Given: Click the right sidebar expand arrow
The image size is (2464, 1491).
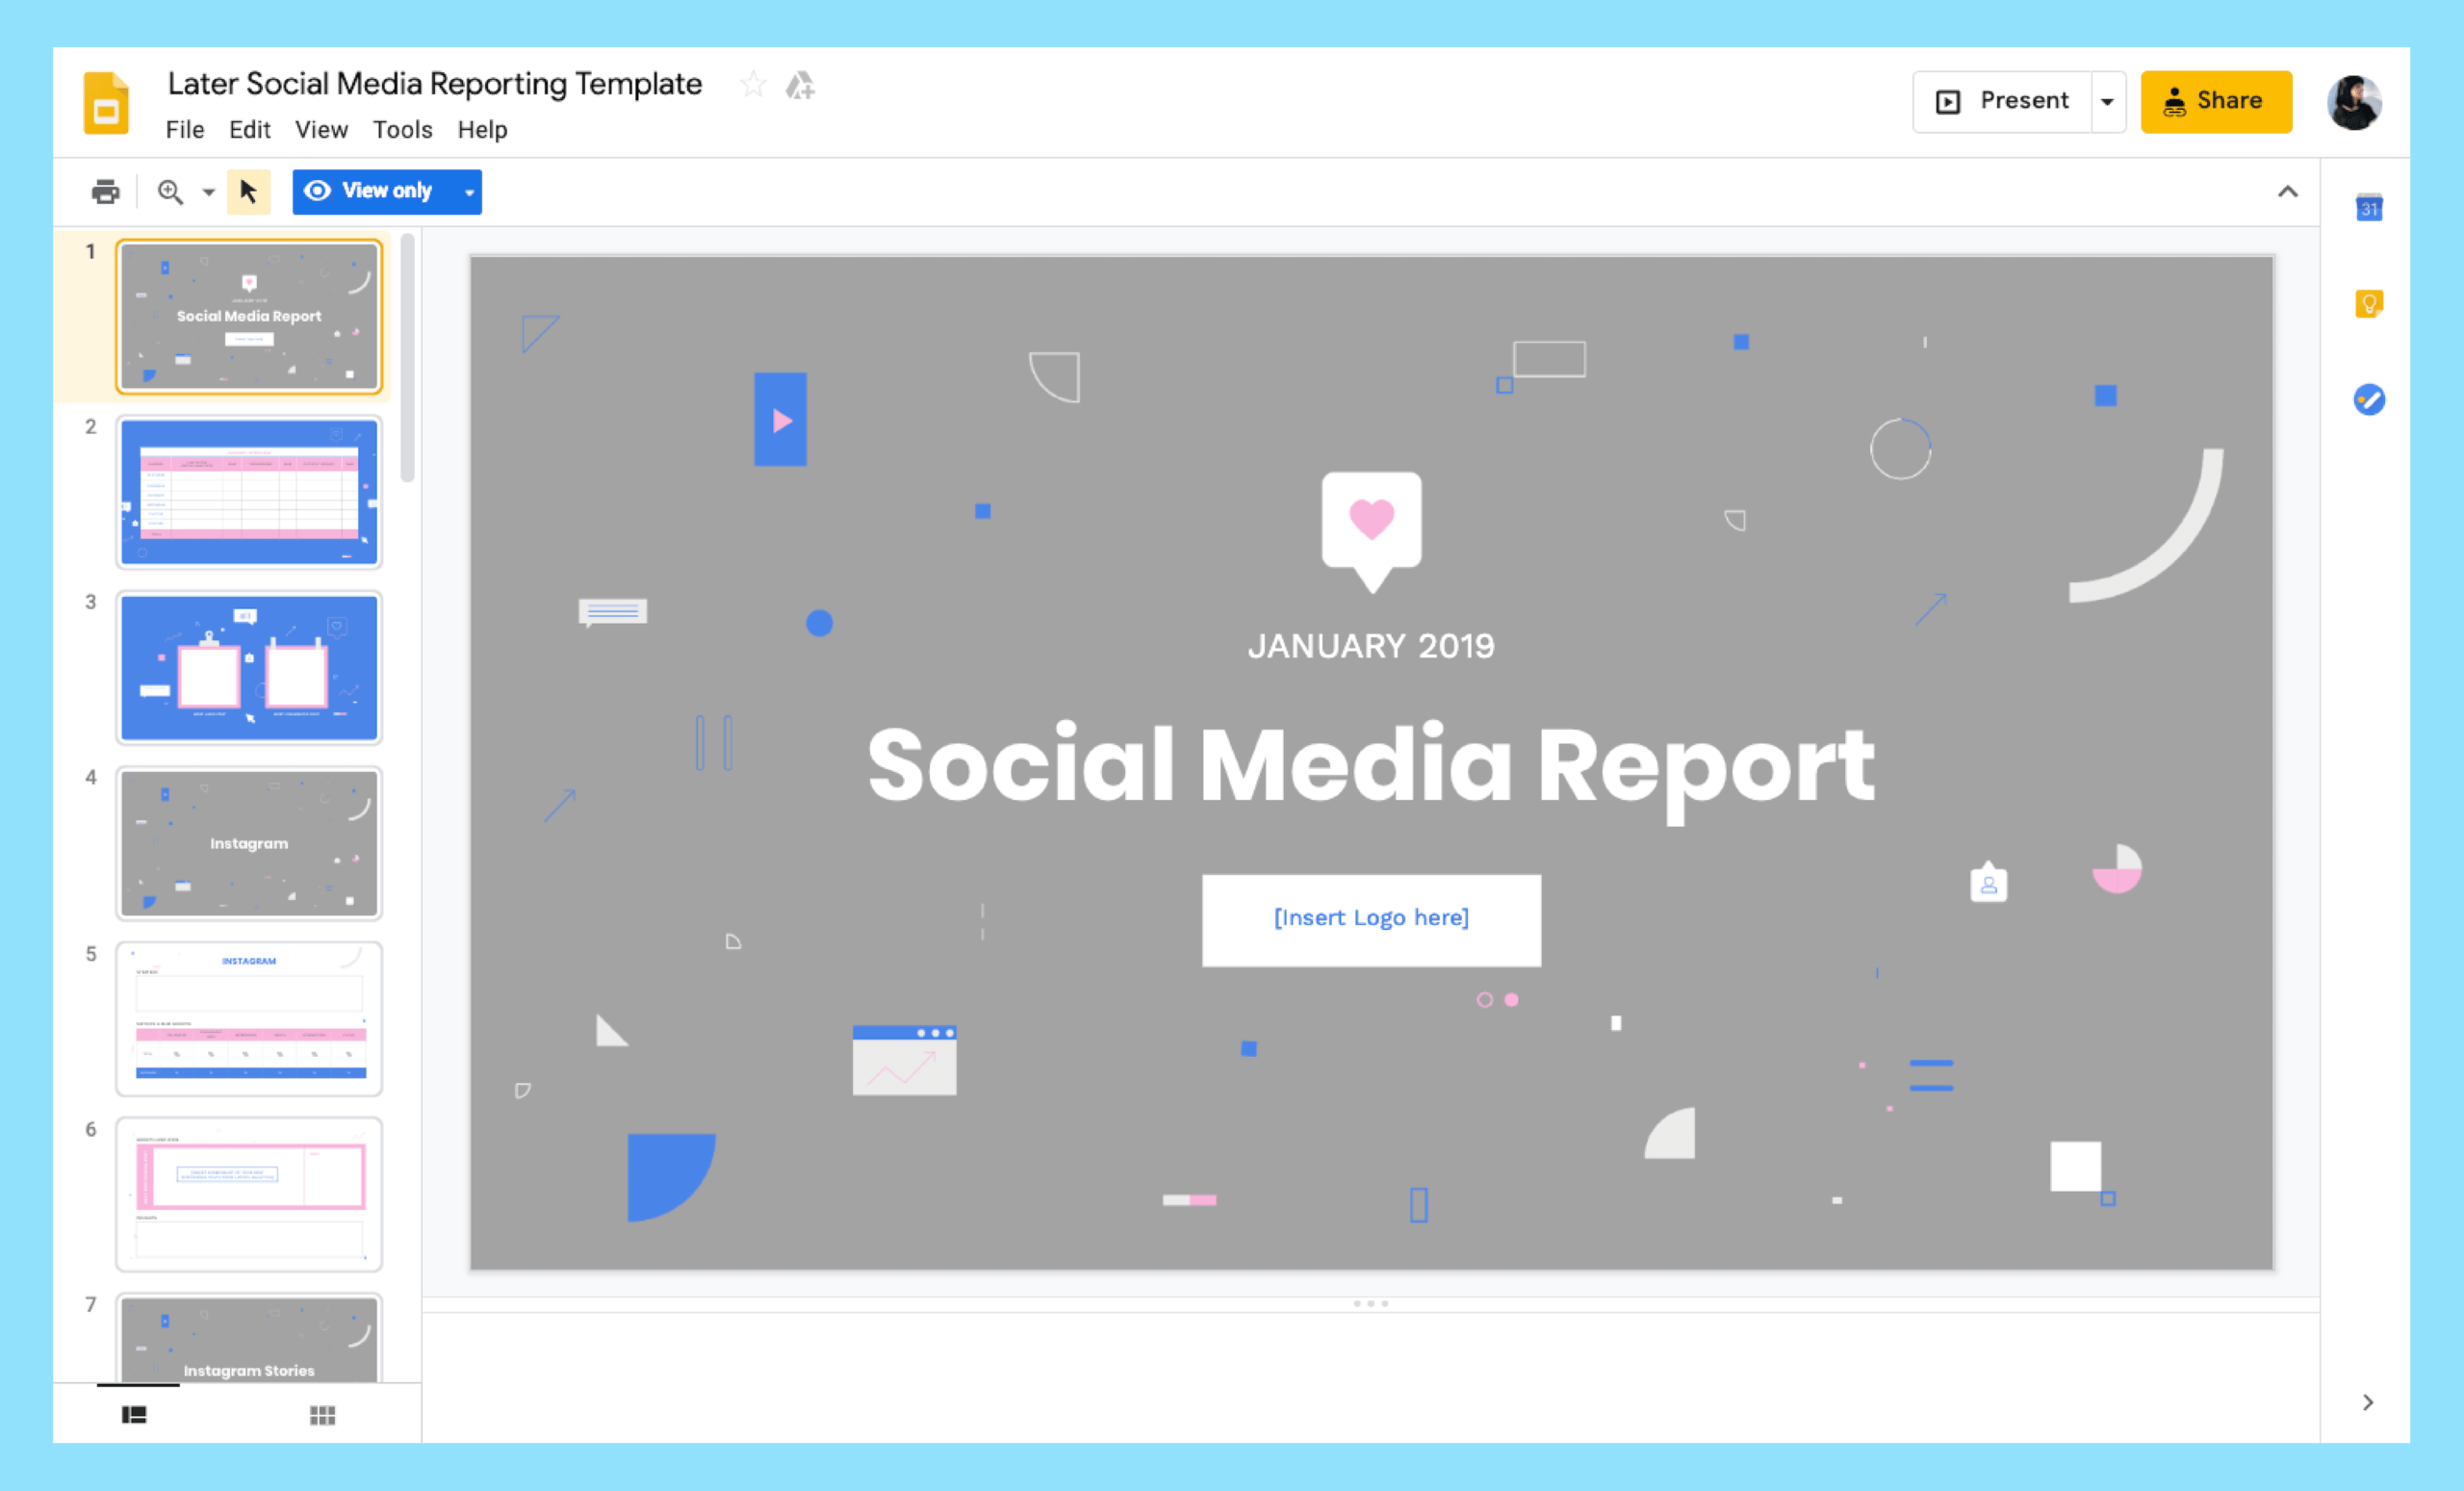Looking at the screenshot, I should [x=2369, y=1403].
